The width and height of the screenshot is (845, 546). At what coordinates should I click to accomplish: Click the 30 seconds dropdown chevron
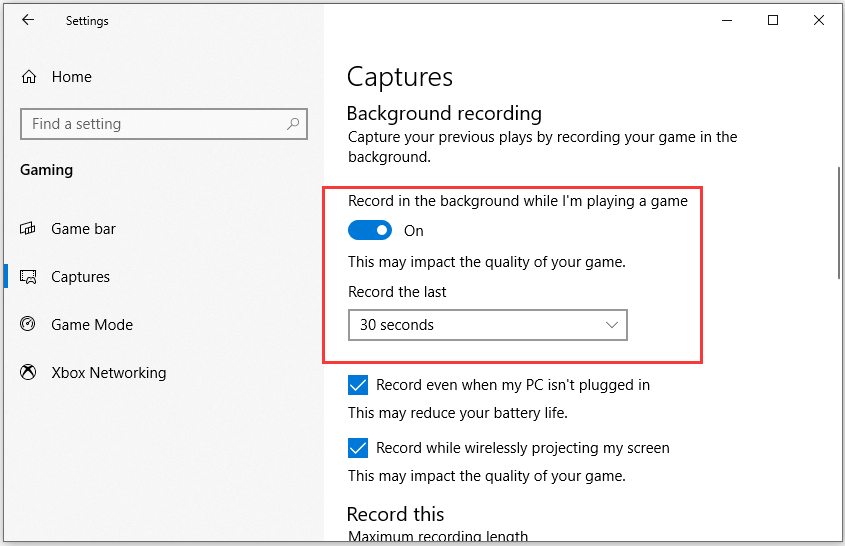pyautogui.click(x=611, y=325)
